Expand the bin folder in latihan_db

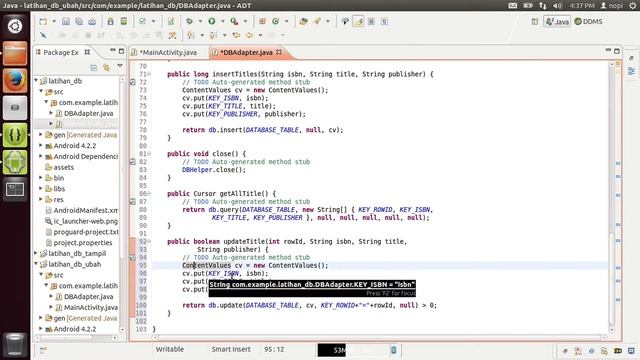41,178
